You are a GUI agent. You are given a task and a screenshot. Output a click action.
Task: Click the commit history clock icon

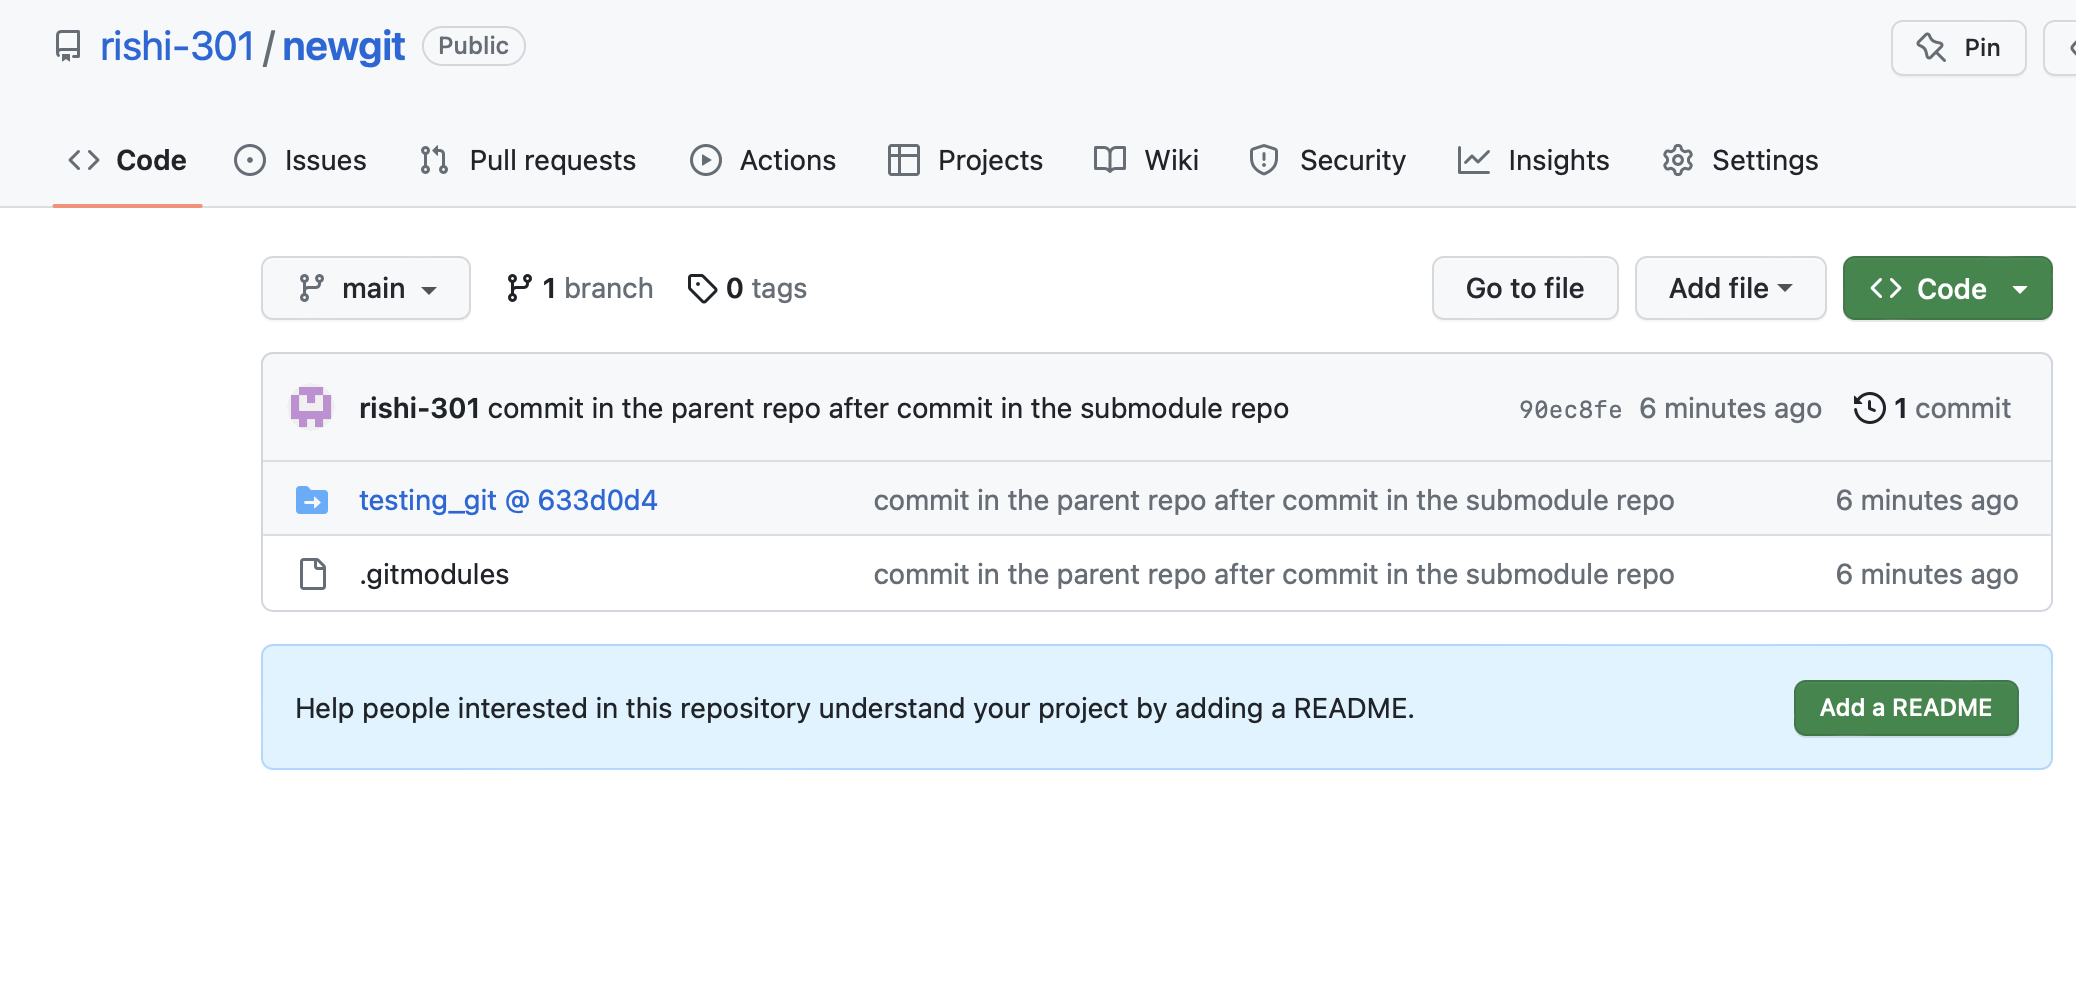click(x=1871, y=407)
